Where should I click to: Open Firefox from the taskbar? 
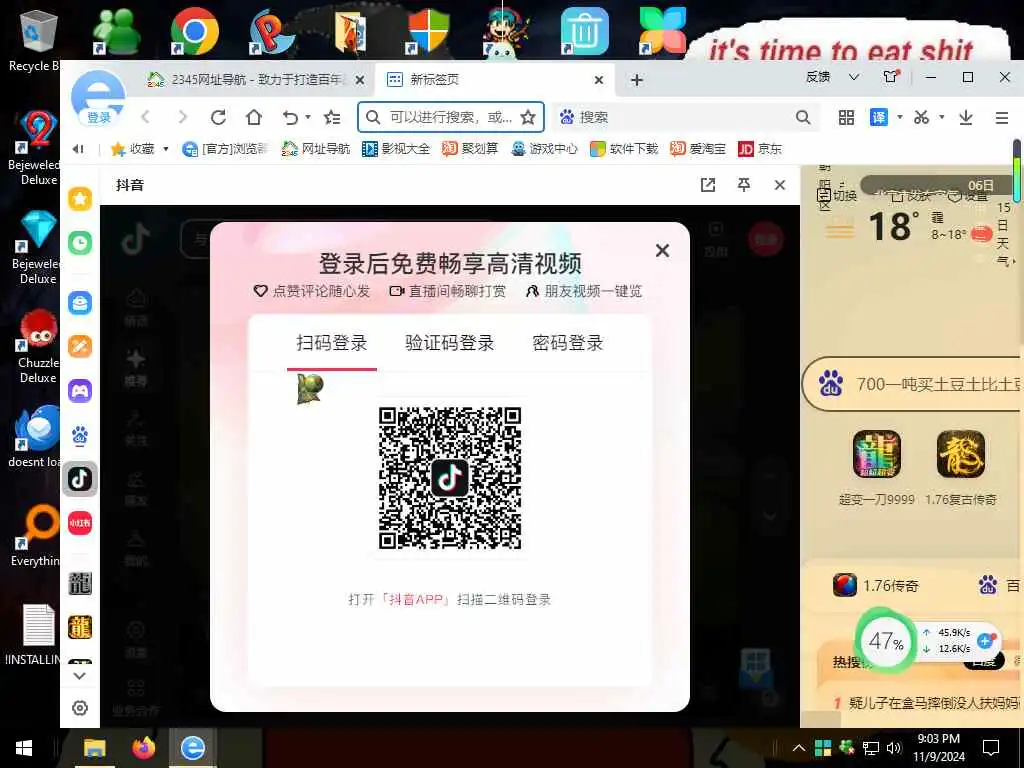144,748
